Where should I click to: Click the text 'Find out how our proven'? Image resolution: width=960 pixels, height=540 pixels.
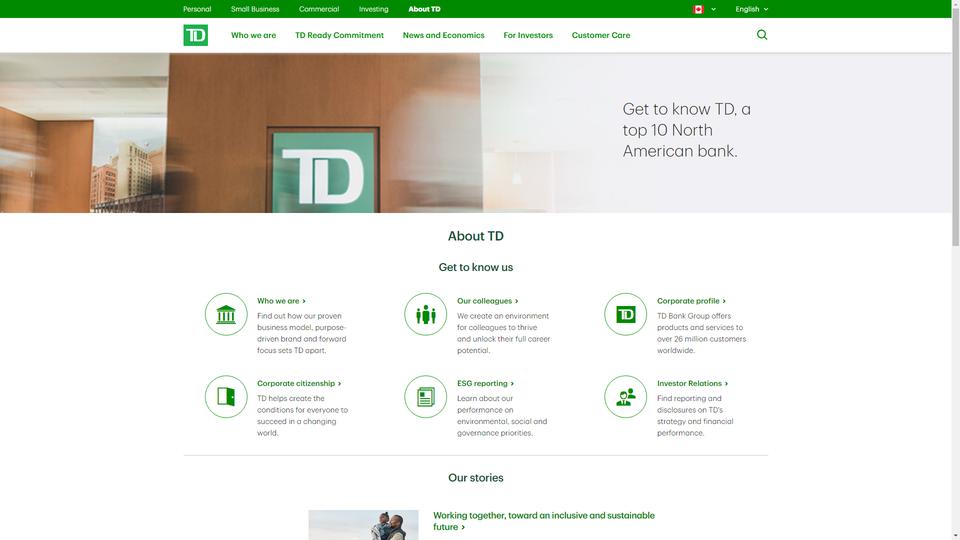tap(299, 316)
